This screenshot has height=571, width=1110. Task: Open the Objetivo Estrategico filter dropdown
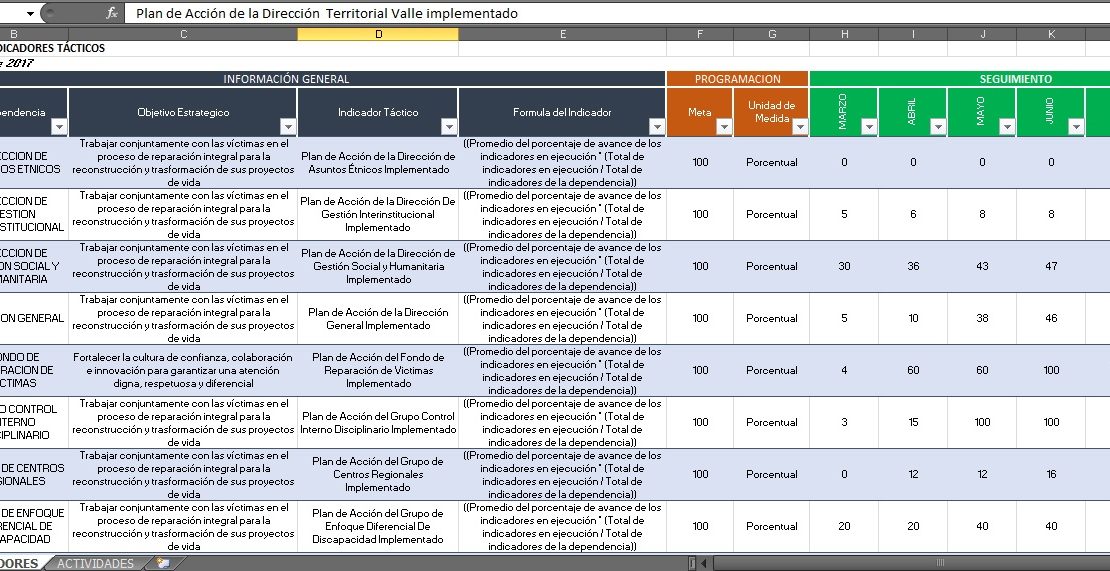[287, 127]
